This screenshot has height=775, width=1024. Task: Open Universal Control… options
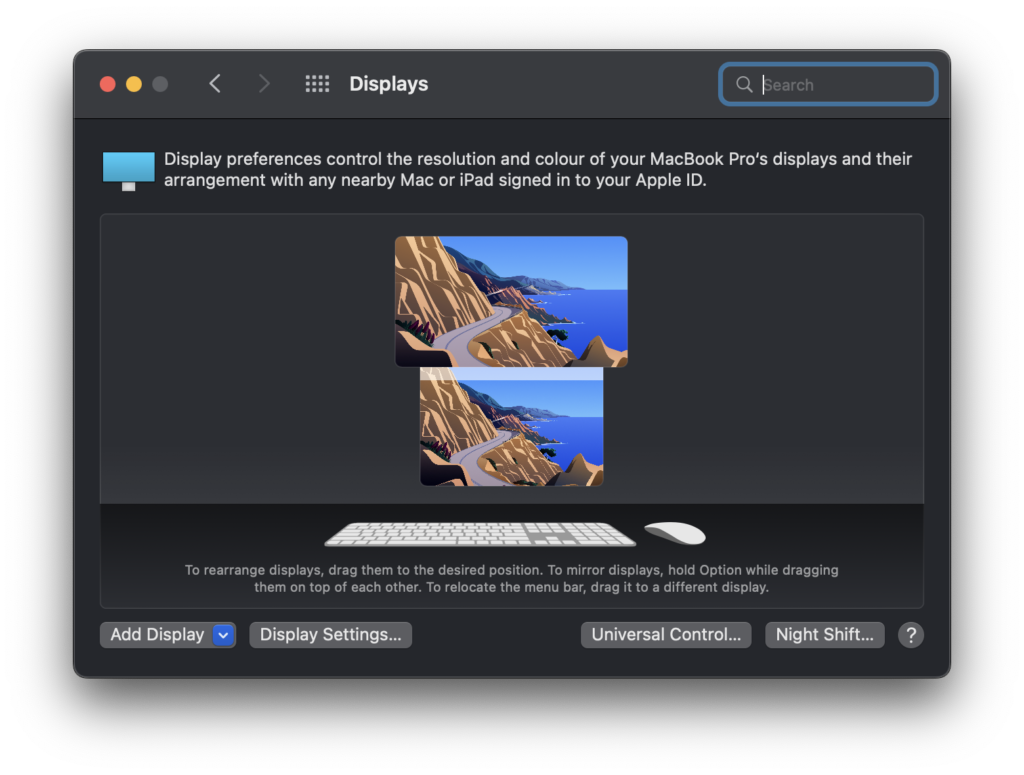666,635
